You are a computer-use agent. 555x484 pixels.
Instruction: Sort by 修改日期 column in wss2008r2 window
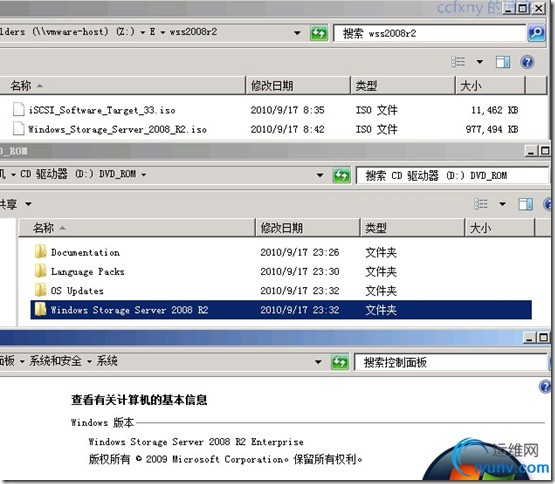click(x=298, y=85)
